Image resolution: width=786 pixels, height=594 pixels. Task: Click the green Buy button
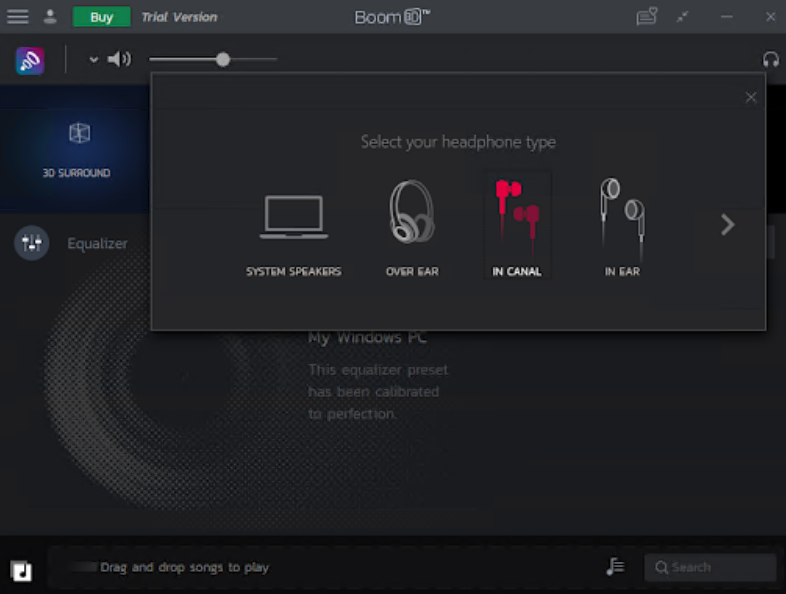point(101,17)
